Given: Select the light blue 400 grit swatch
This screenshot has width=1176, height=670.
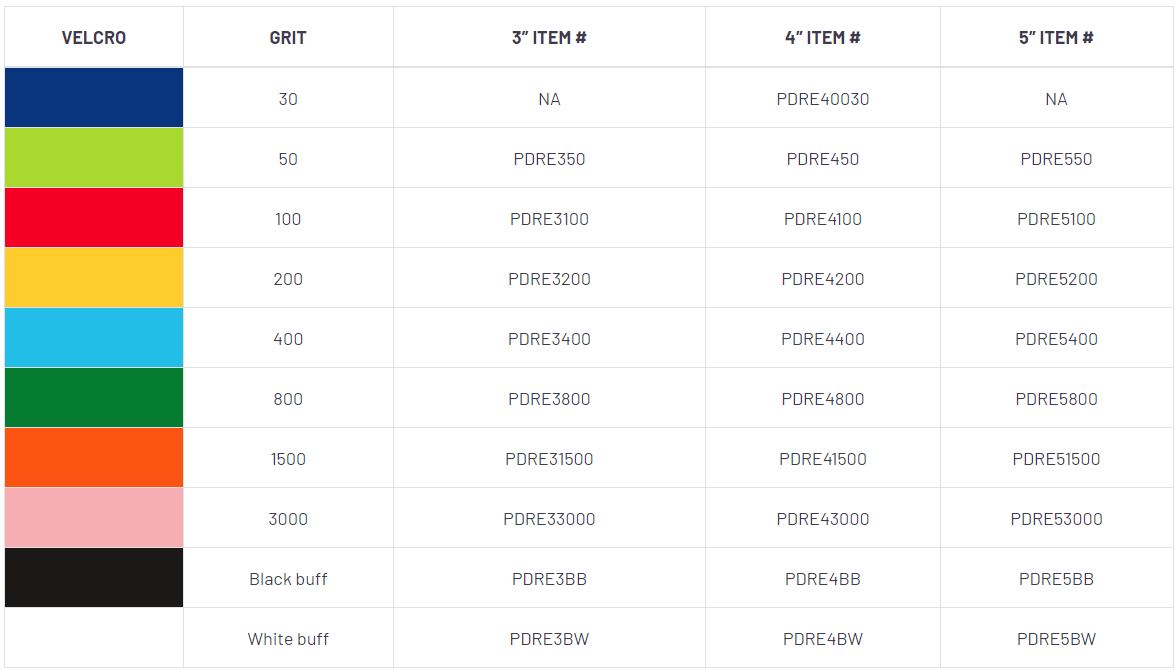Looking at the screenshot, I should 94,338.
